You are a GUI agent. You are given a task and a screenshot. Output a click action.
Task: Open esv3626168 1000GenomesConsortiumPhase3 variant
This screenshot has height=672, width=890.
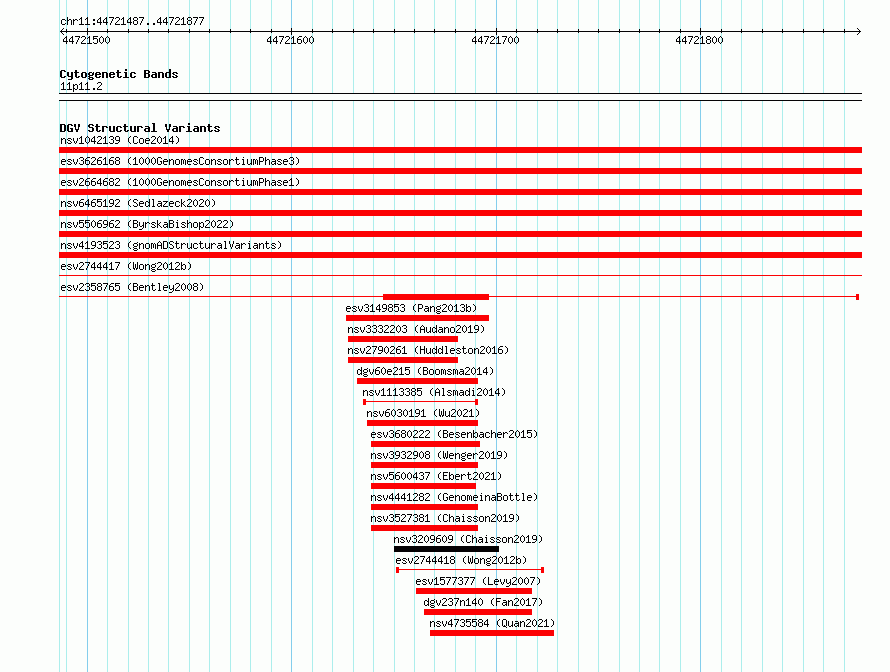pos(180,161)
